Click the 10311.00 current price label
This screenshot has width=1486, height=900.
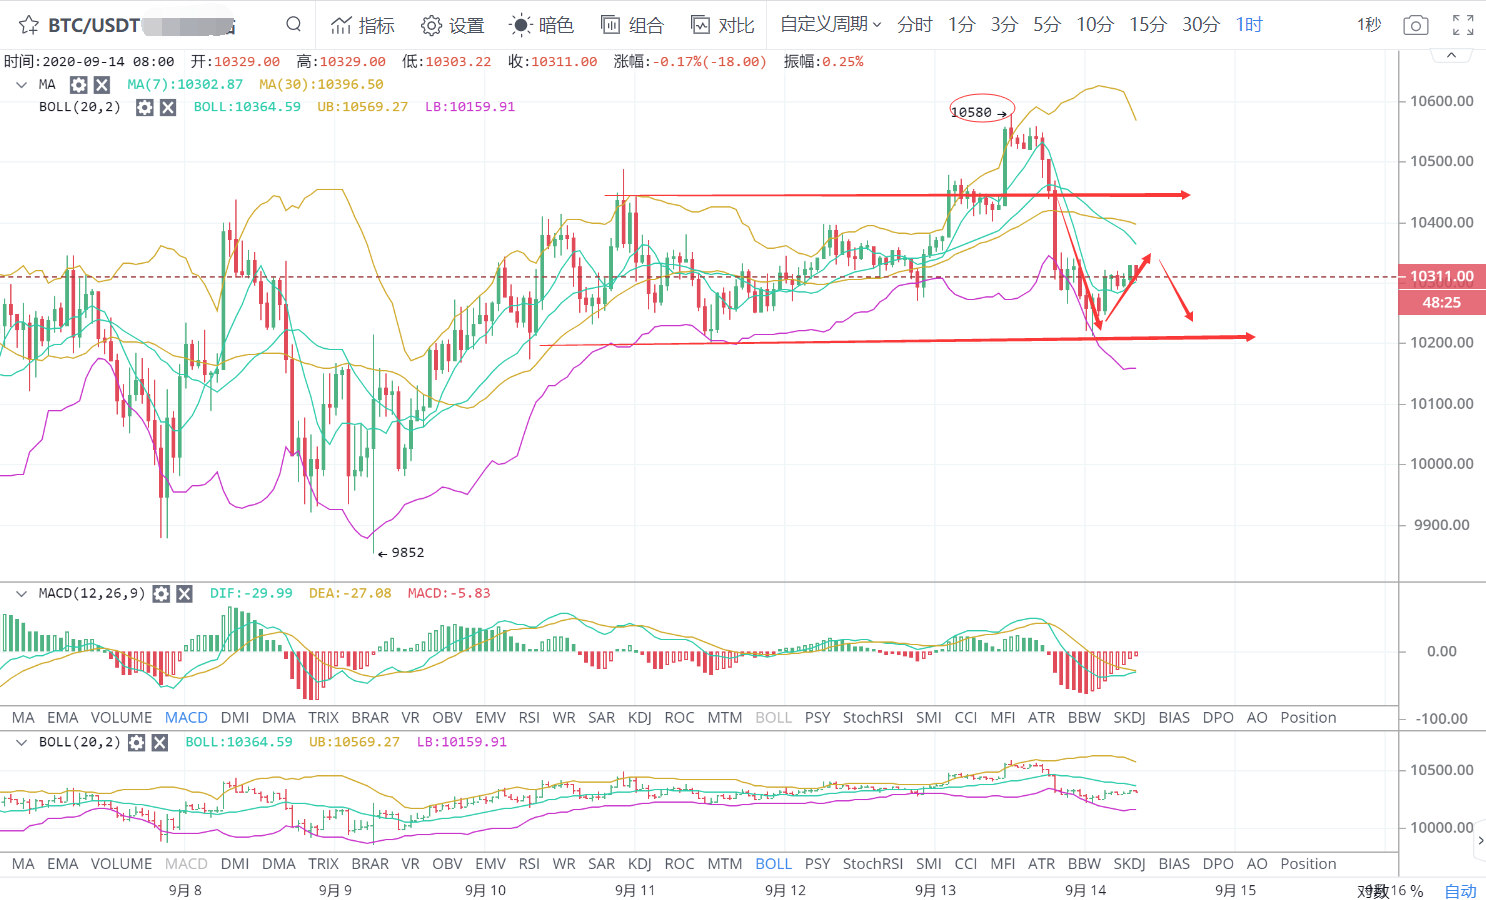click(x=1441, y=276)
